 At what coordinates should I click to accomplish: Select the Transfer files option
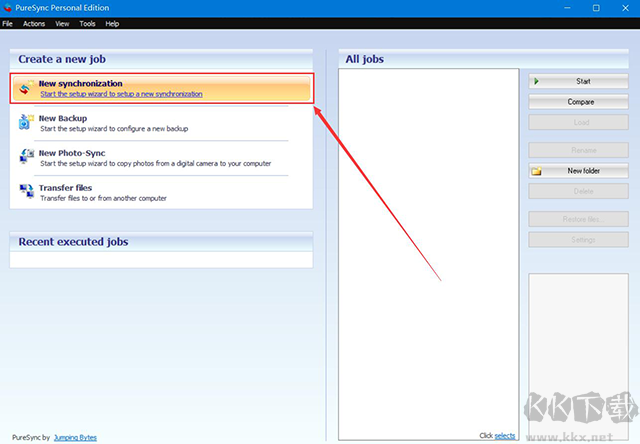[x=161, y=193]
